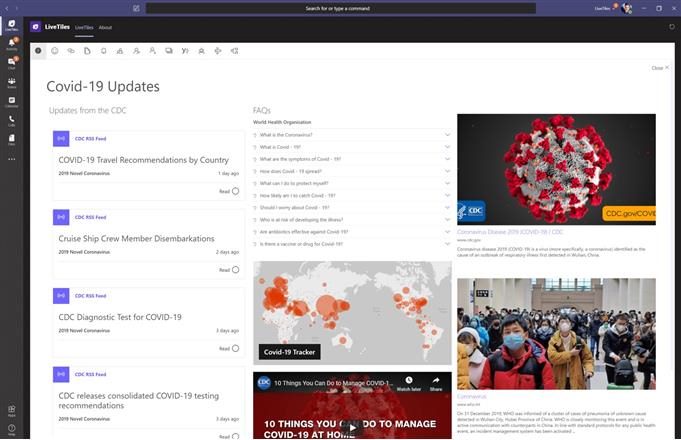Click Watch later on the YouTube video

(x=409, y=383)
